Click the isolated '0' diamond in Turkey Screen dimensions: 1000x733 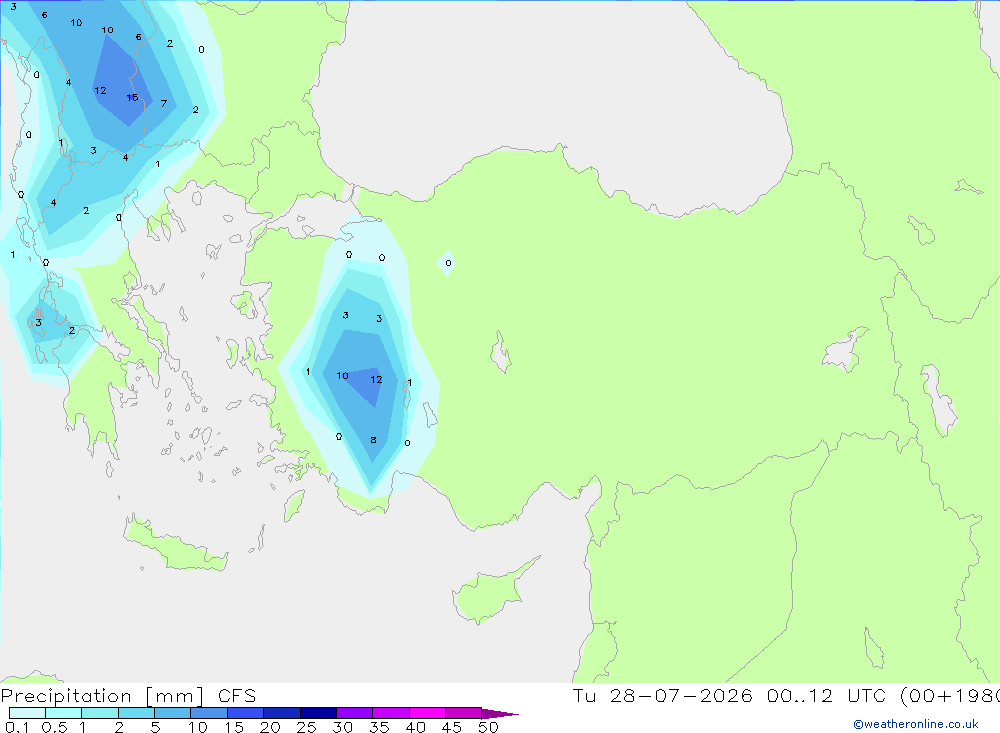click(x=448, y=263)
